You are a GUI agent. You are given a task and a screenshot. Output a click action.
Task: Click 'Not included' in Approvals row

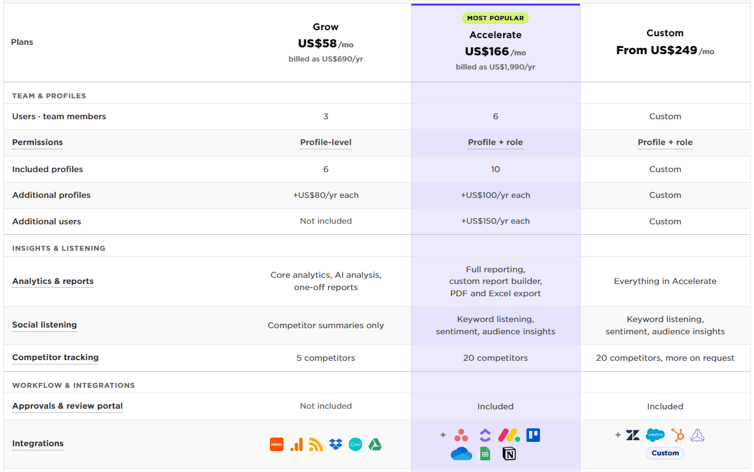click(326, 406)
